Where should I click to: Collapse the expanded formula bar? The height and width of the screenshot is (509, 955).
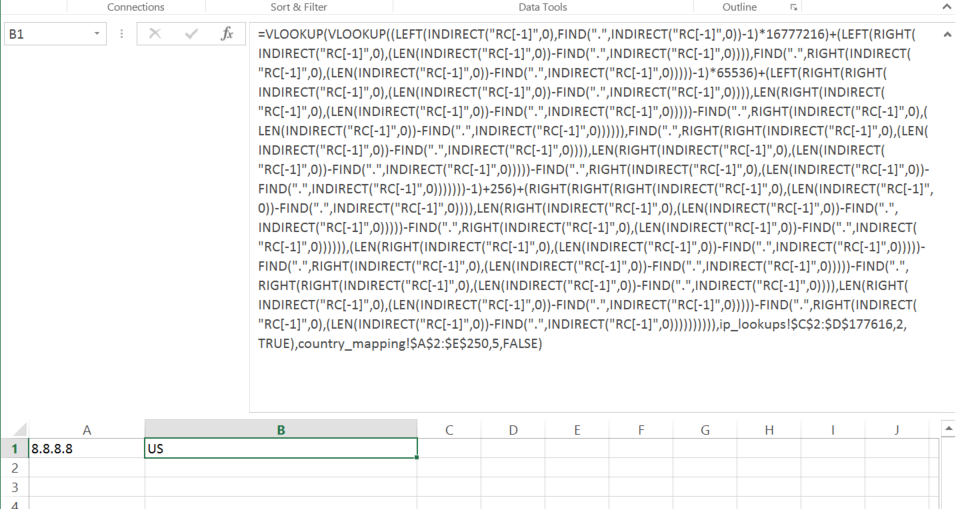[947, 35]
